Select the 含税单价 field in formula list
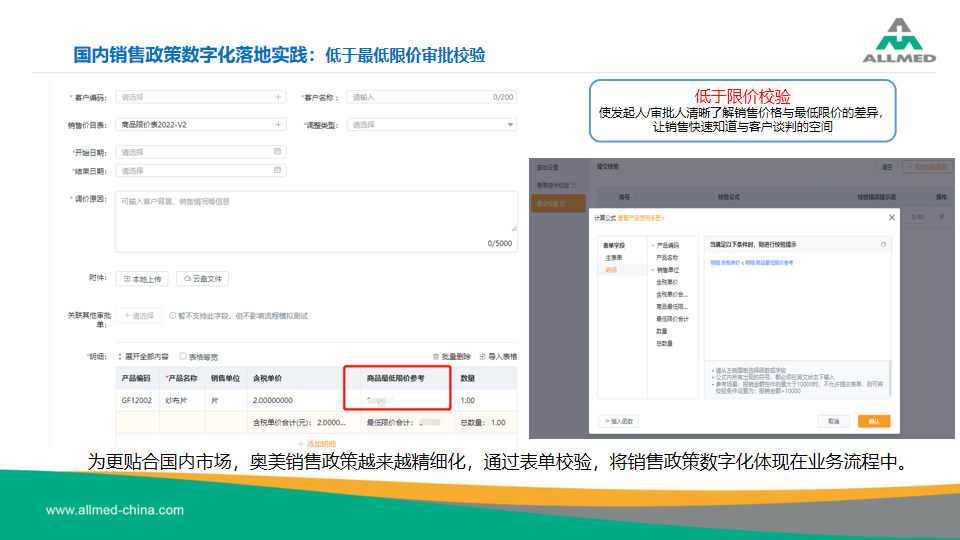960x540 pixels. point(667,282)
